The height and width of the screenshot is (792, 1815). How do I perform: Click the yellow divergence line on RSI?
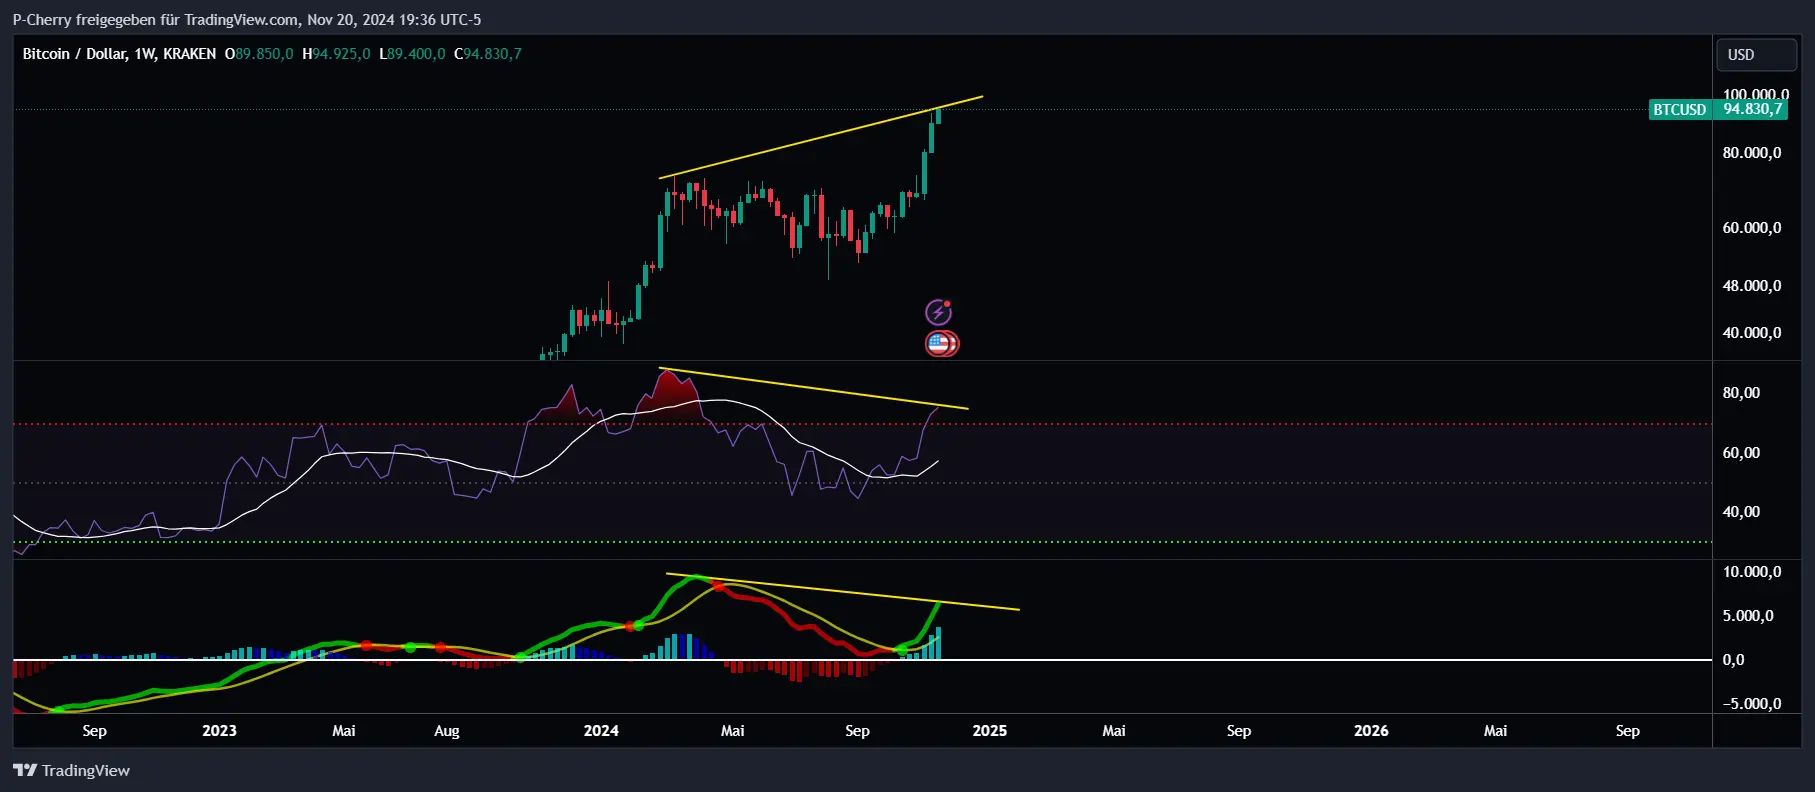click(x=814, y=389)
